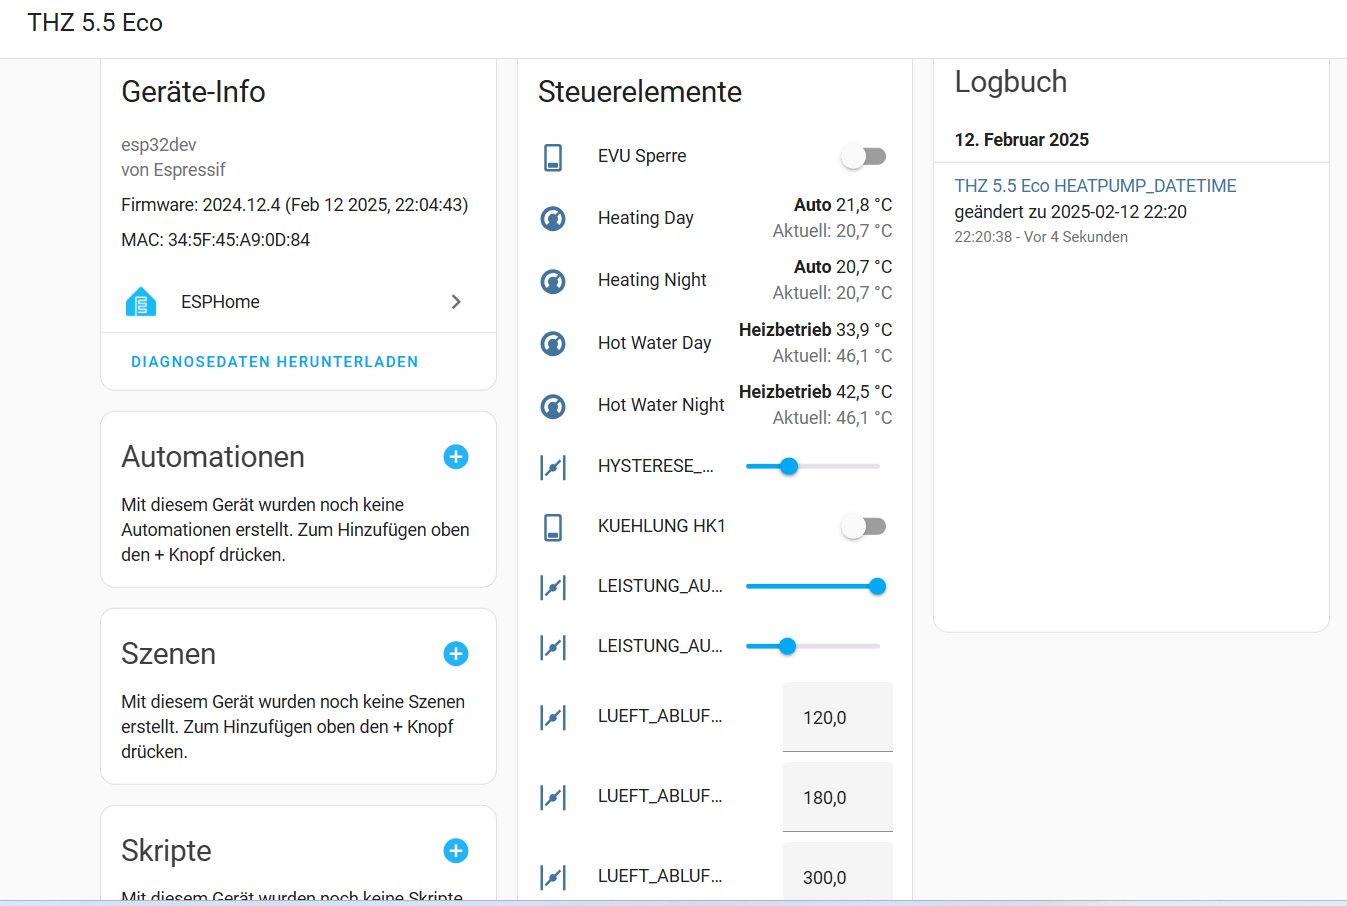Add a new script with plus icon
The height and width of the screenshot is (906, 1347).
coord(456,851)
